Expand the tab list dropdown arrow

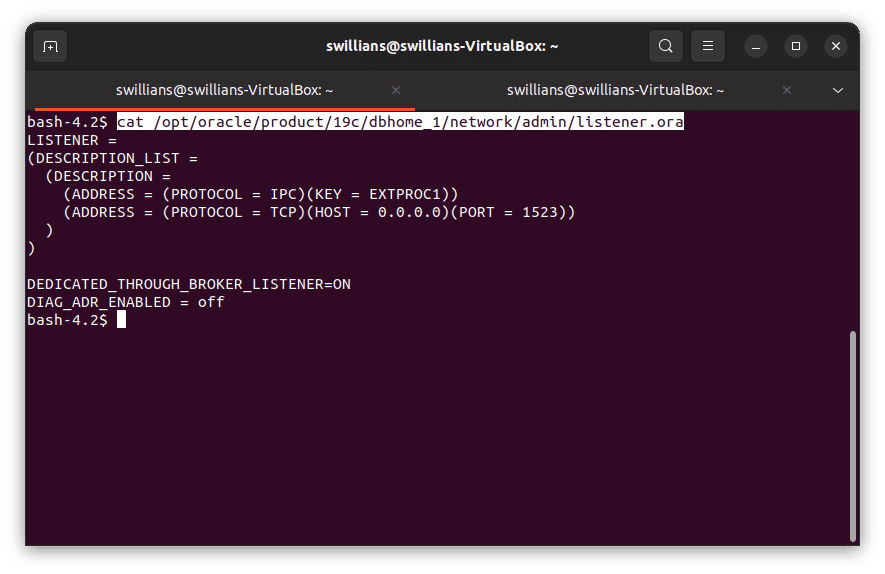coord(838,90)
